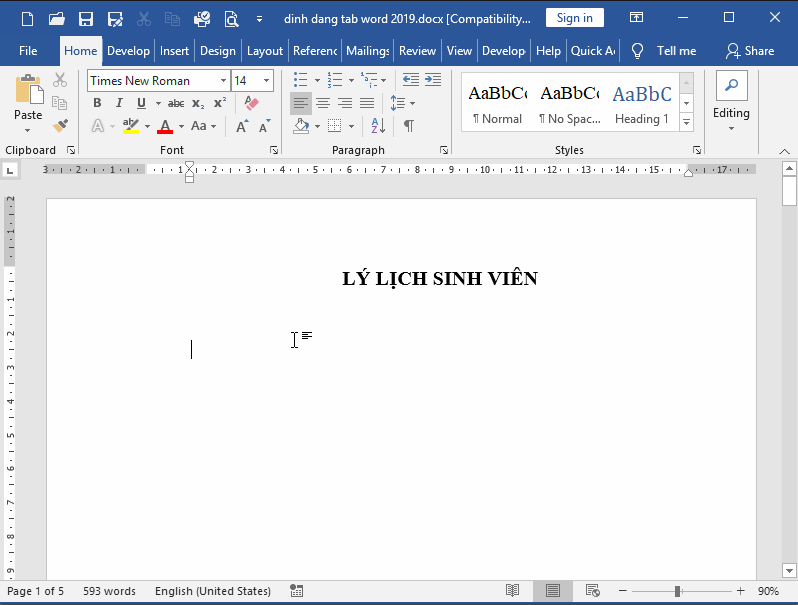This screenshot has height=605, width=798.
Task: Apply a bulleted list
Action: point(300,80)
